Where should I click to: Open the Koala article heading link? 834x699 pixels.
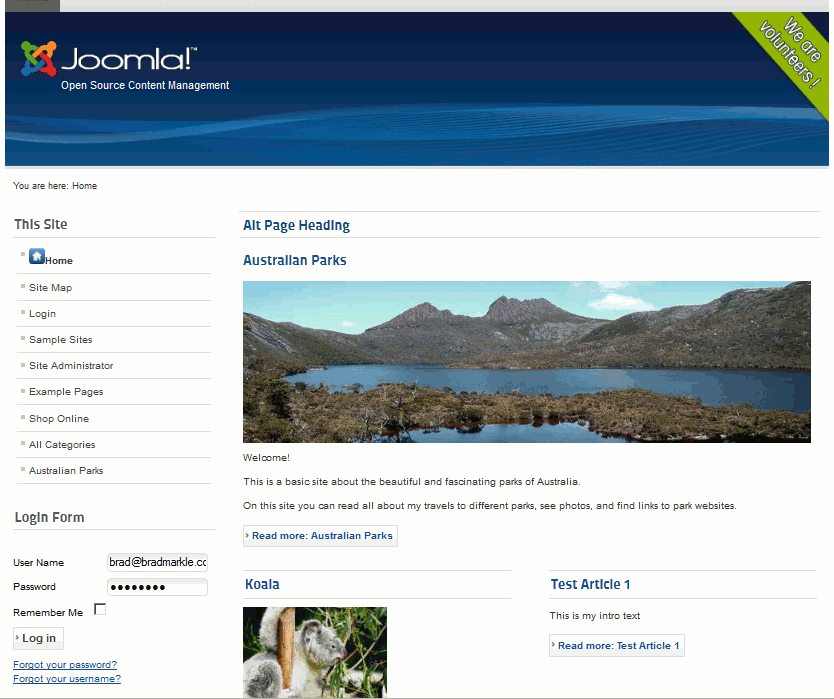[x=262, y=585]
